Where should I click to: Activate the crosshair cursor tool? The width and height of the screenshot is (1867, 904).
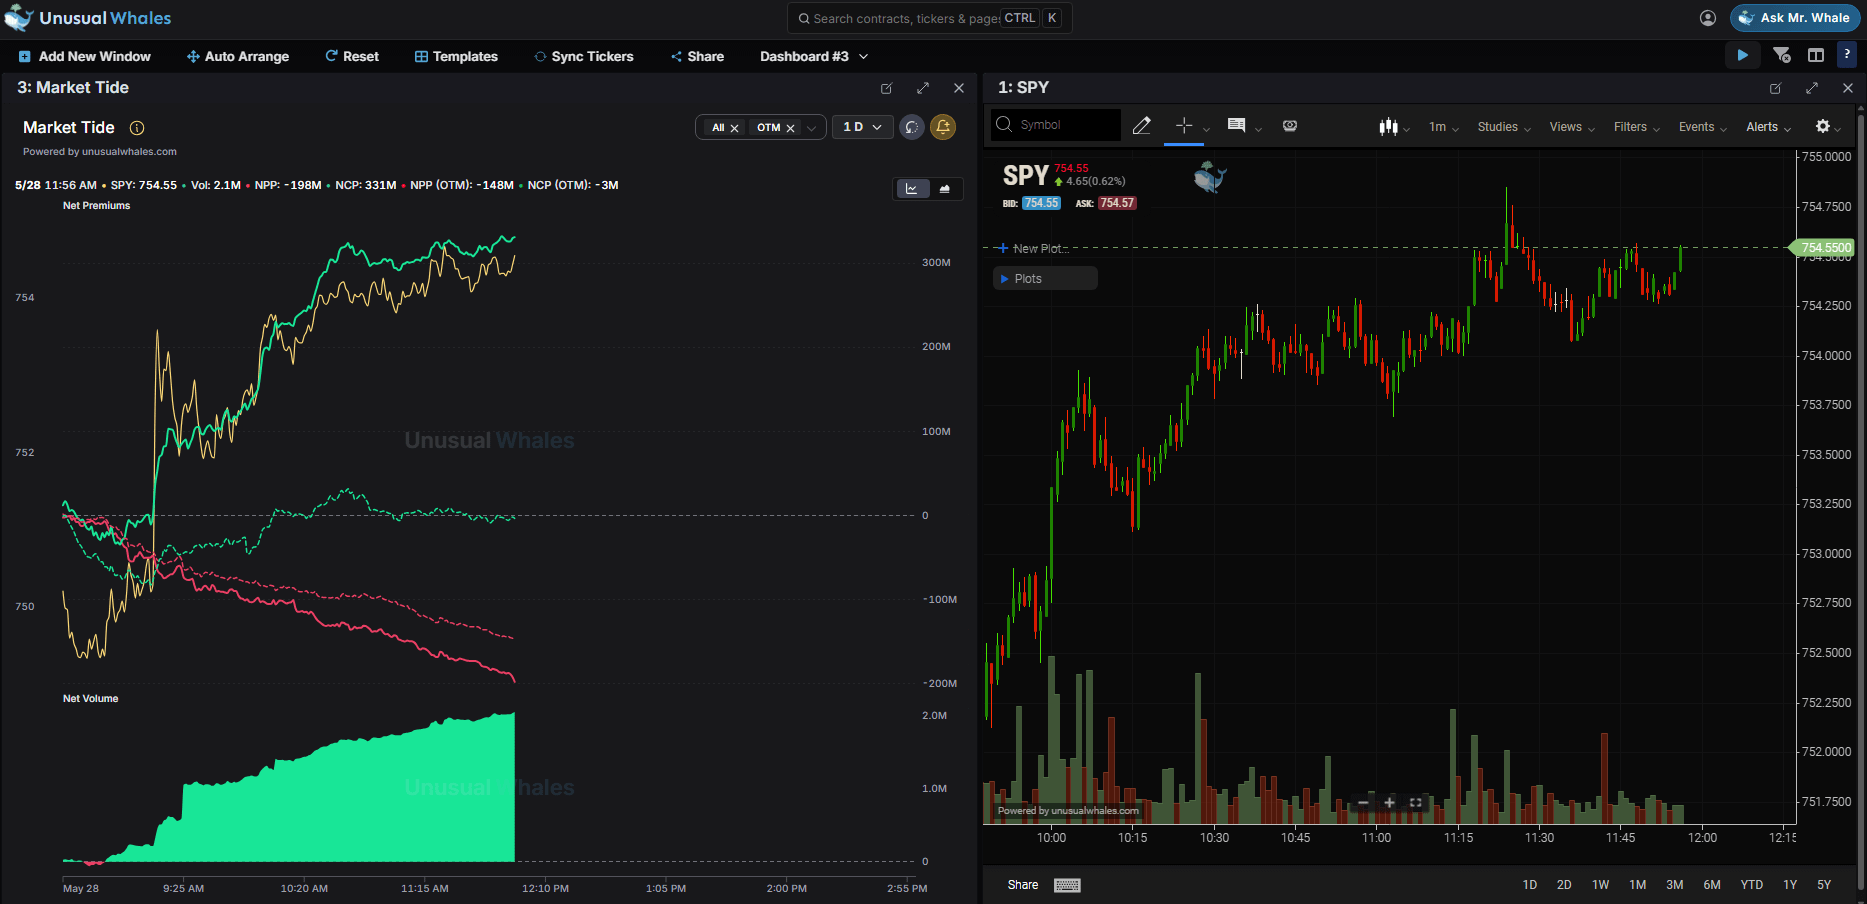[1184, 126]
